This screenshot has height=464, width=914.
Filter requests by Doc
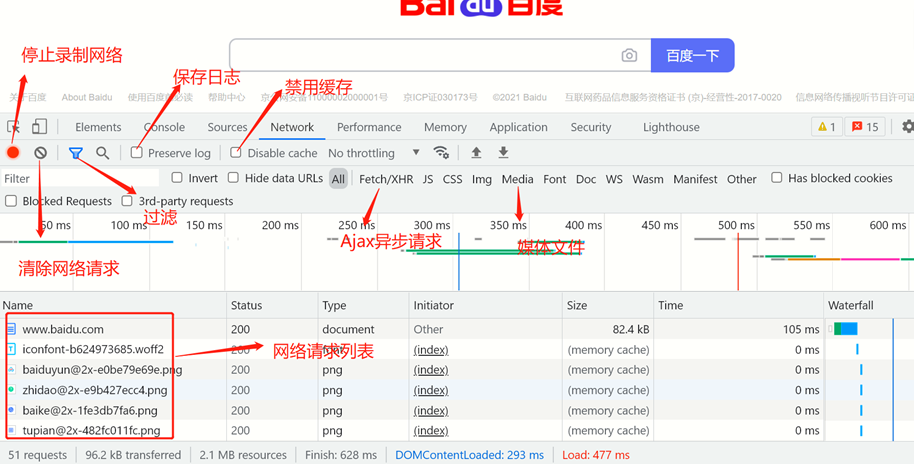pos(586,179)
